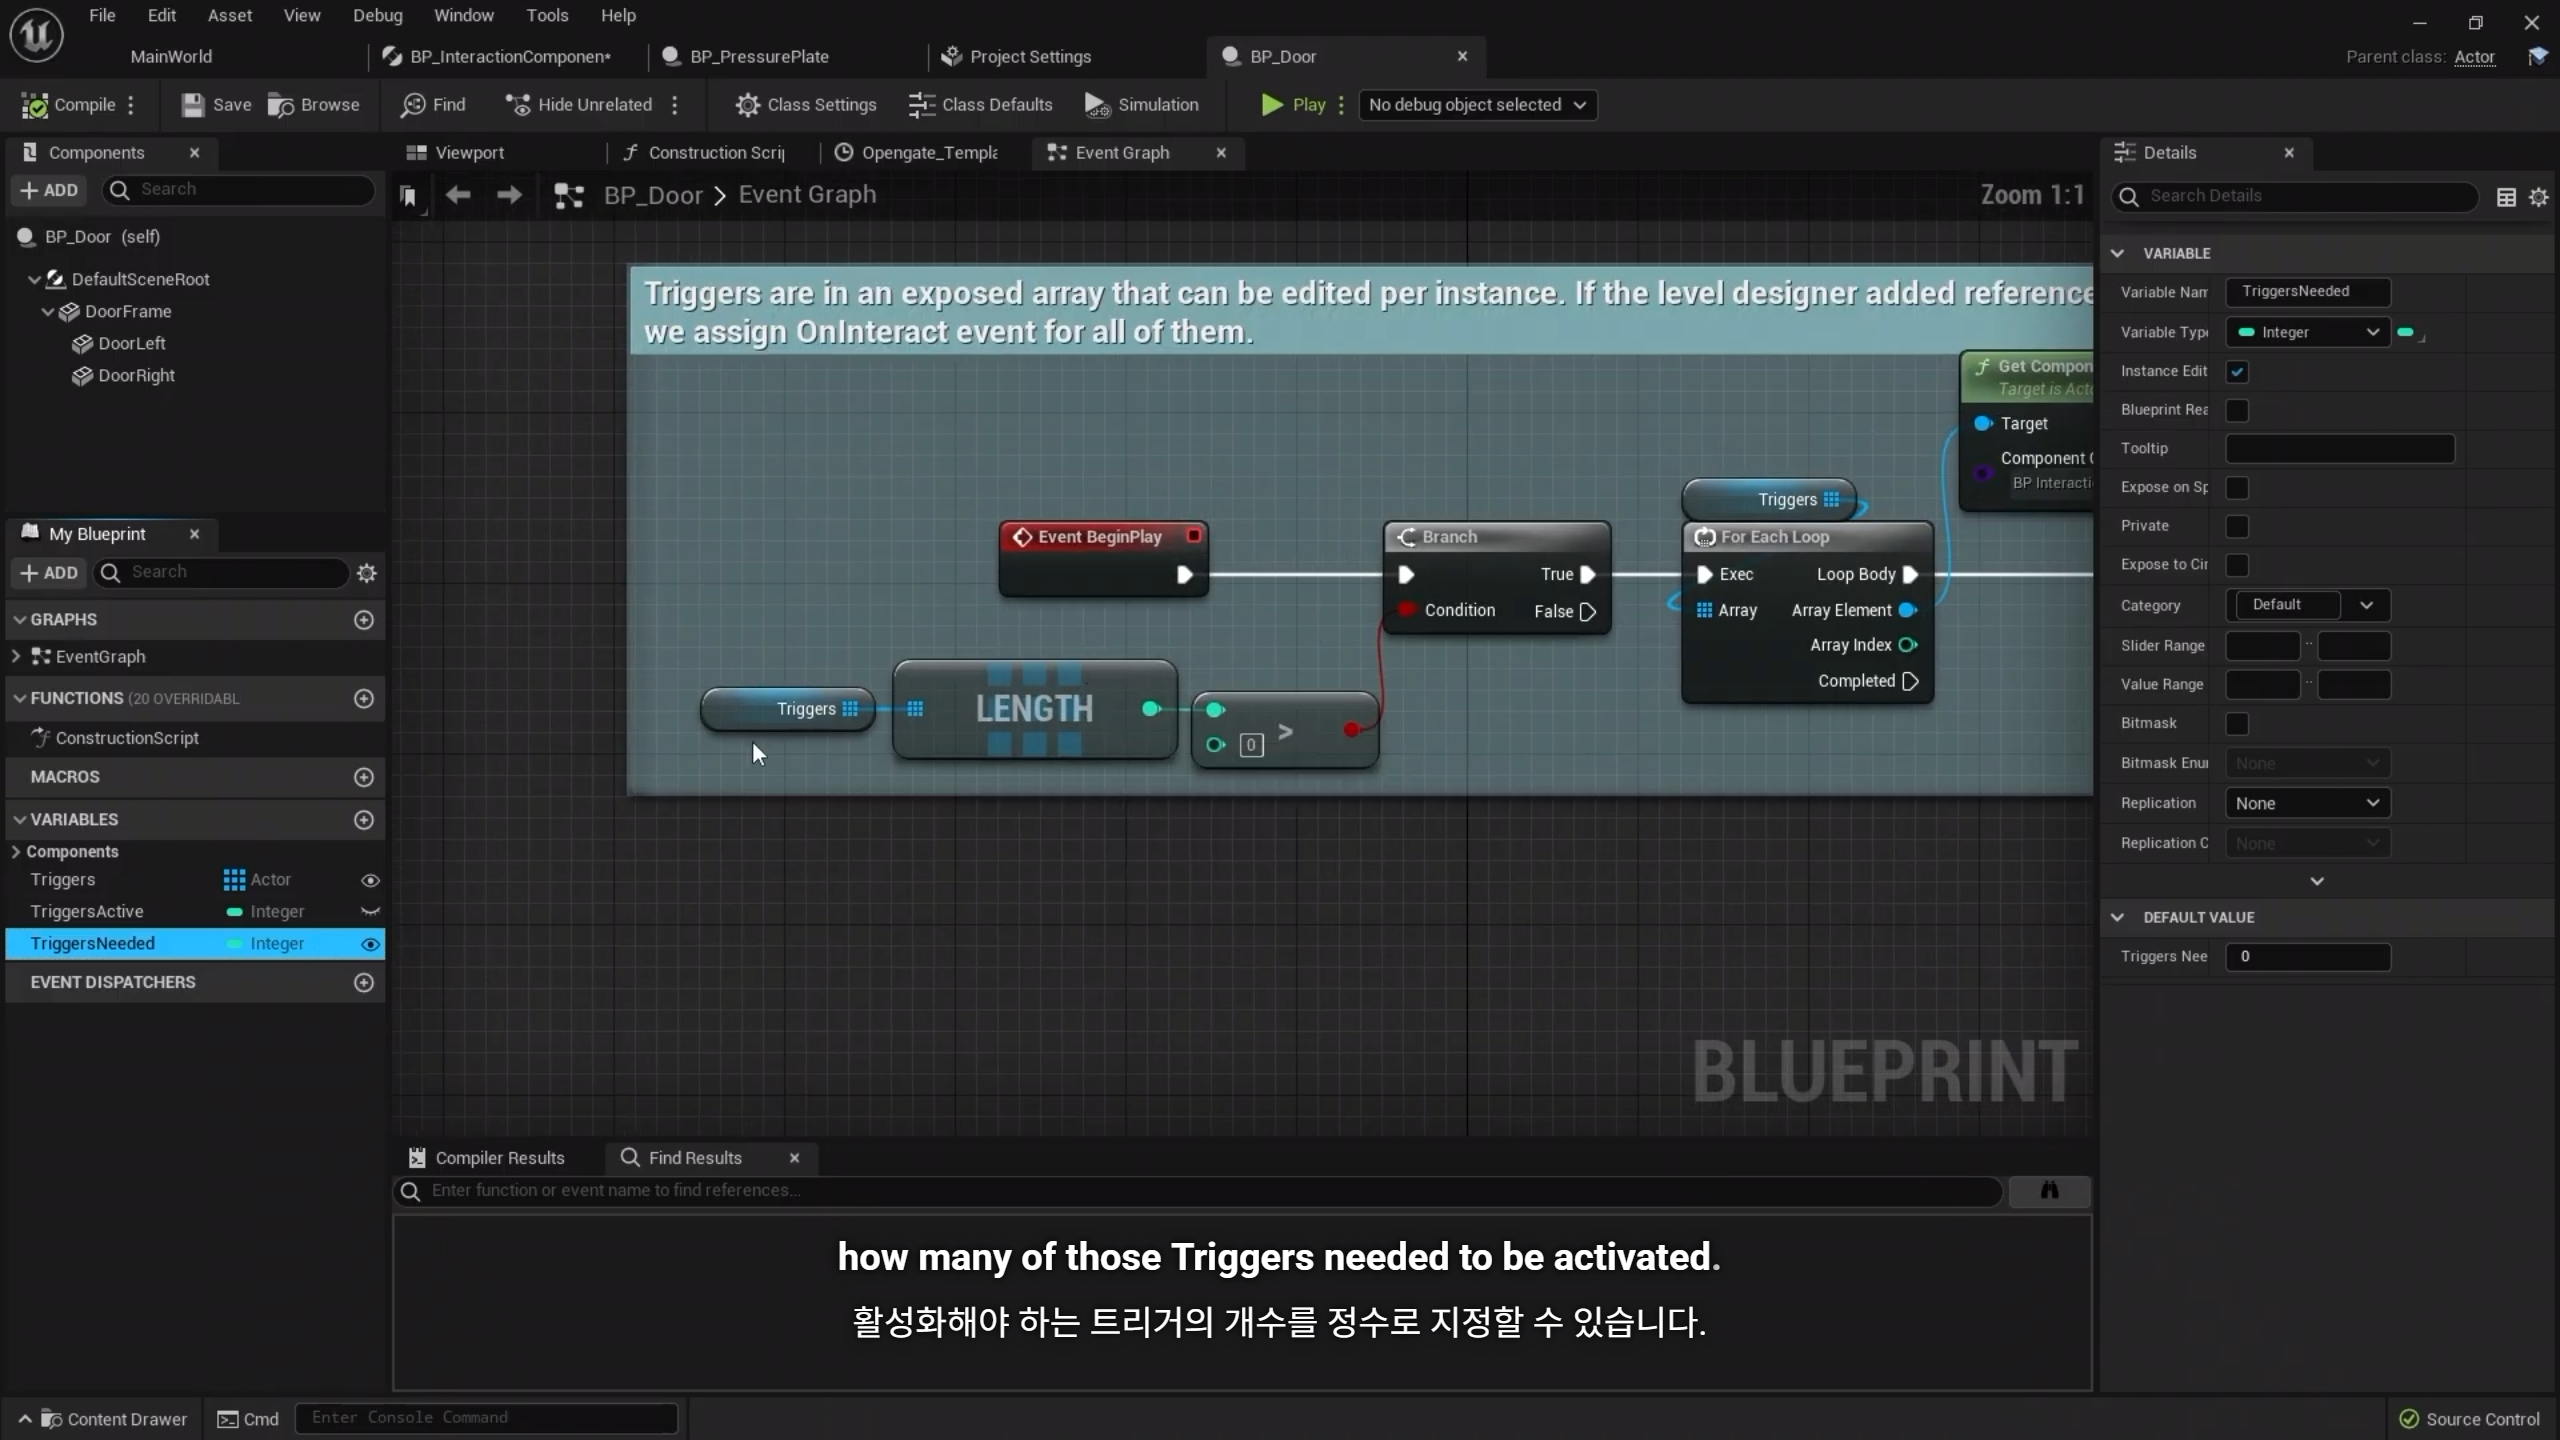Screen dimensions: 2560x1440
Task: Open Browse in content browser
Action: coord(314,105)
